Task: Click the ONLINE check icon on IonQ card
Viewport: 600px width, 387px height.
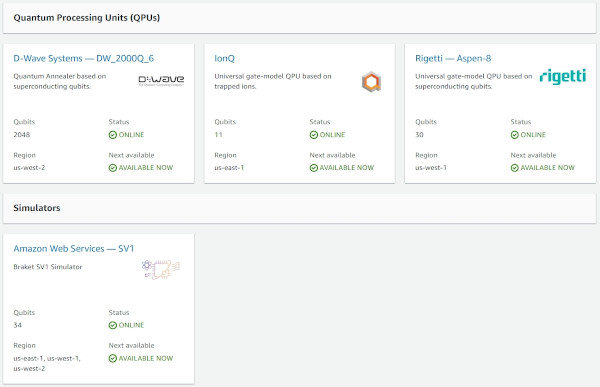Action: [x=314, y=135]
